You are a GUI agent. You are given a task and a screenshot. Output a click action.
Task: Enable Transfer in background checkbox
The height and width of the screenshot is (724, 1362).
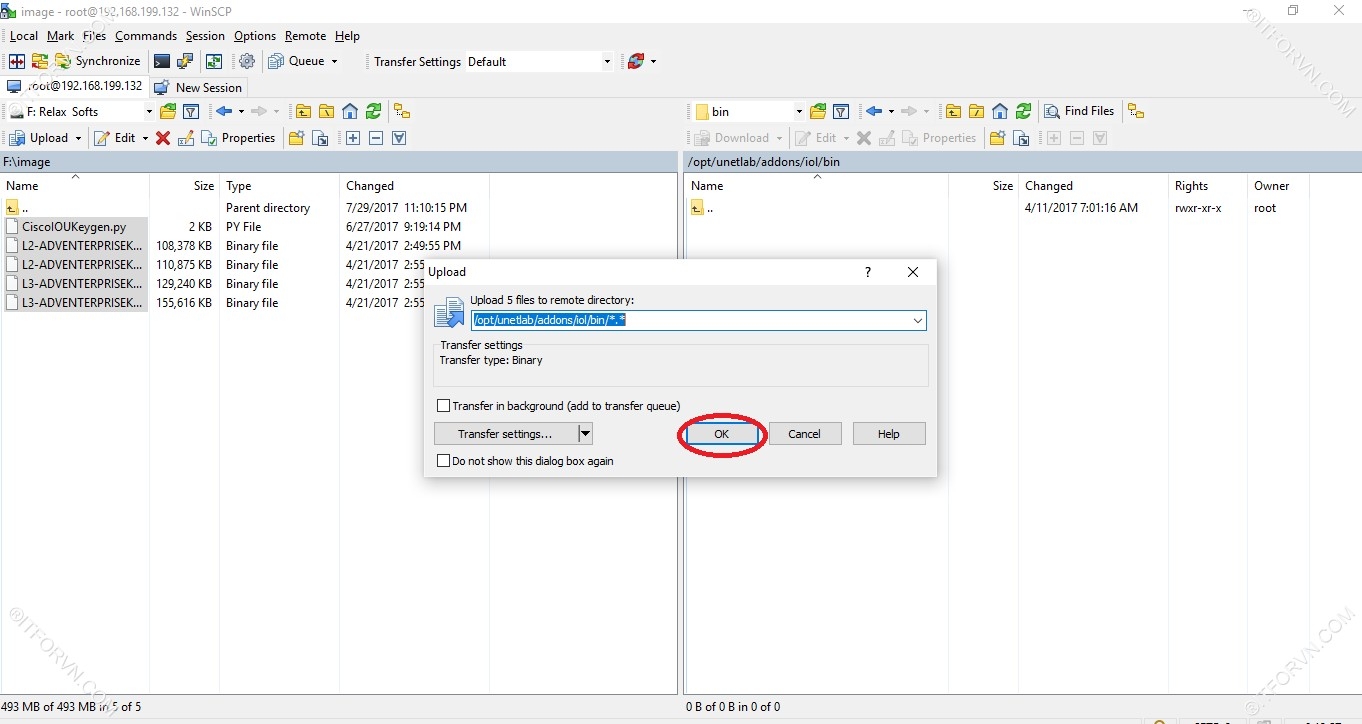(444, 406)
